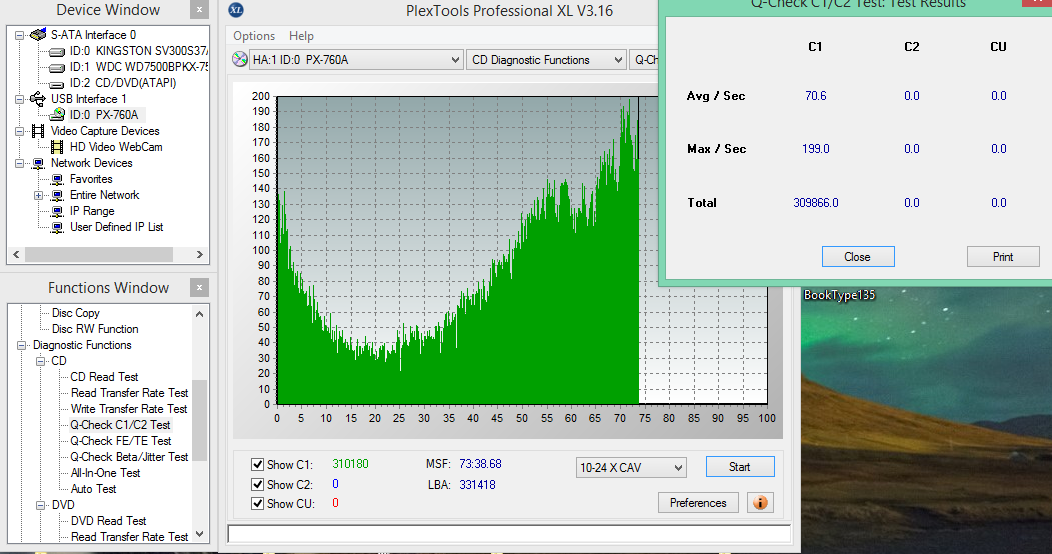Collapse the DVD functions tree node
Screen dimensions: 1052x554
pos(40,506)
